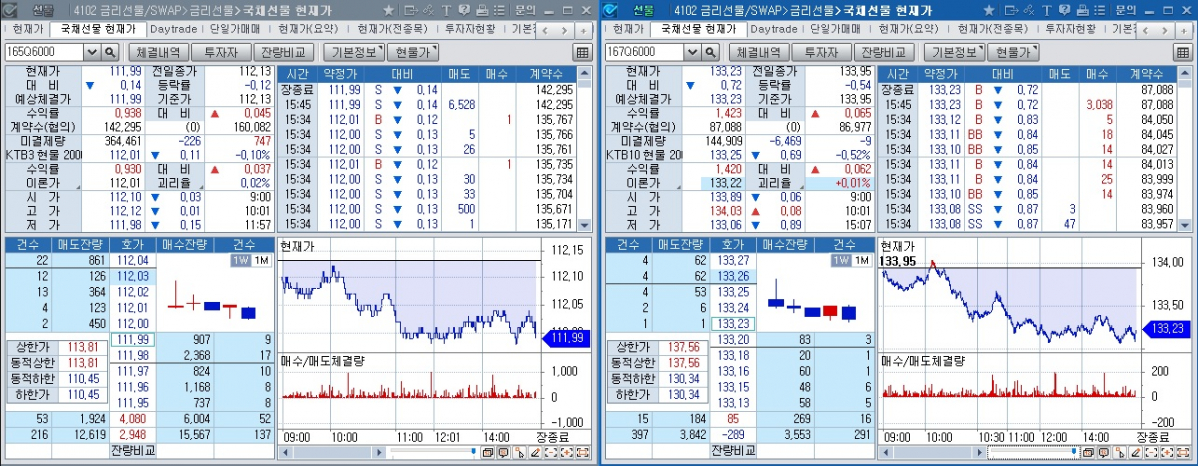This screenshot has width=1198, height=466.
Task: Click the favorite star icon in the left window
Action: (x=389, y=11)
